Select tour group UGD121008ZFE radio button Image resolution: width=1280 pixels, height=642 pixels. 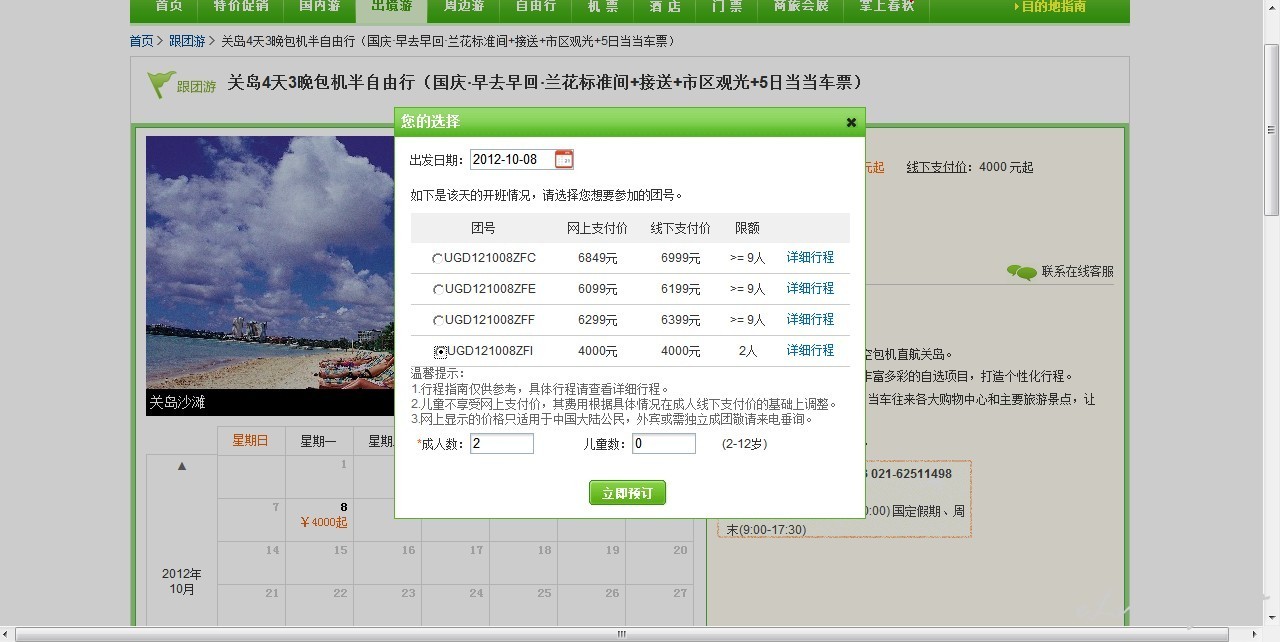point(438,289)
